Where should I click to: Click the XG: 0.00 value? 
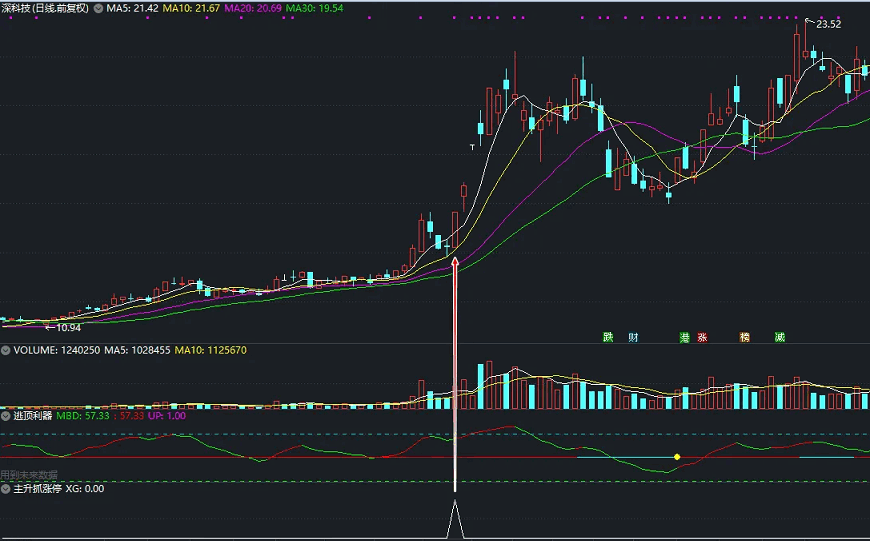pos(84,489)
